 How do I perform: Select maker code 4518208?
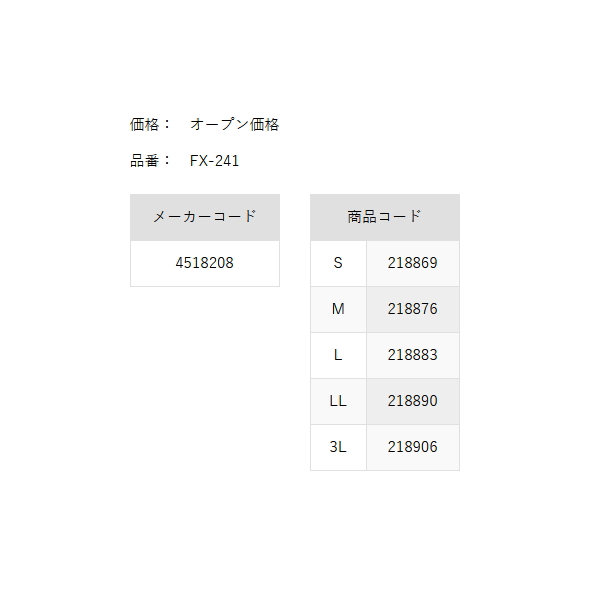(x=205, y=263)
